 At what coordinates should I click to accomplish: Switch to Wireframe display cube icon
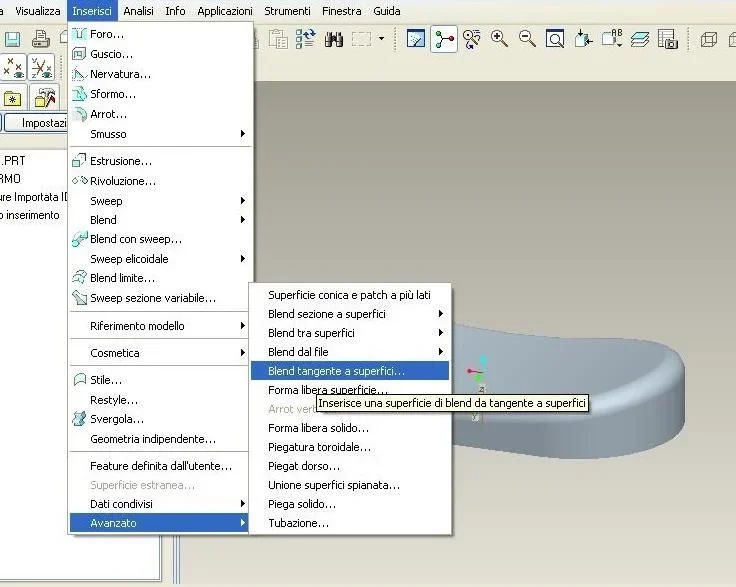coord(709,39)
